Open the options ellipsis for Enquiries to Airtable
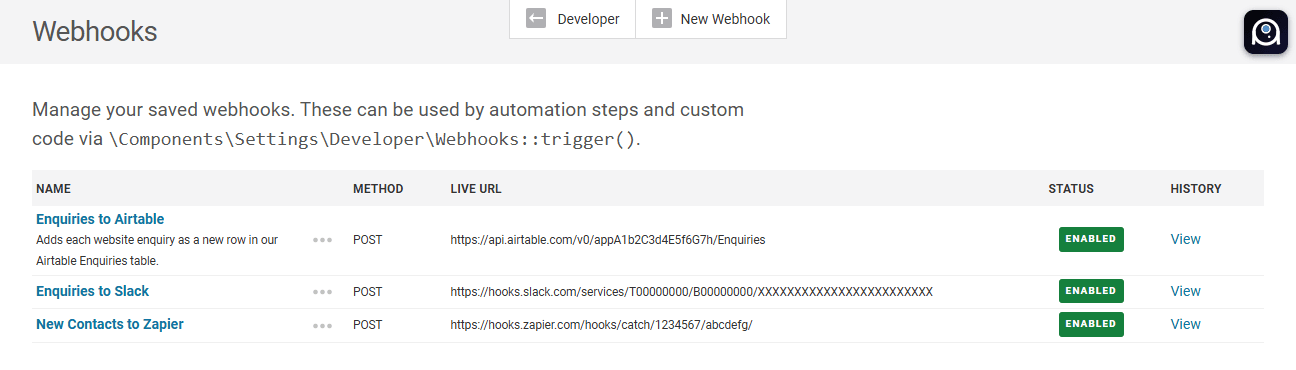The width and height of the screenshot is (1296, 370). click(x=322, y=240)
